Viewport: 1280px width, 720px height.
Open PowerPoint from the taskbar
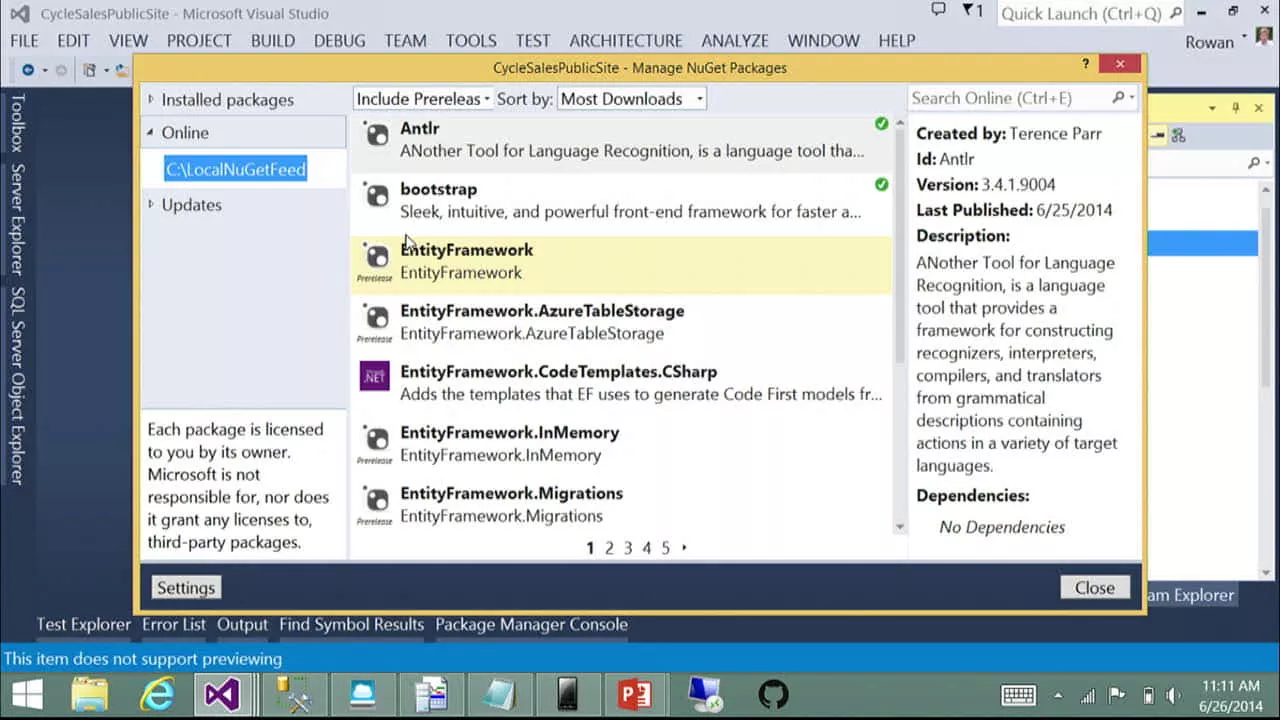pyautogui.click(x=635, y=694)
